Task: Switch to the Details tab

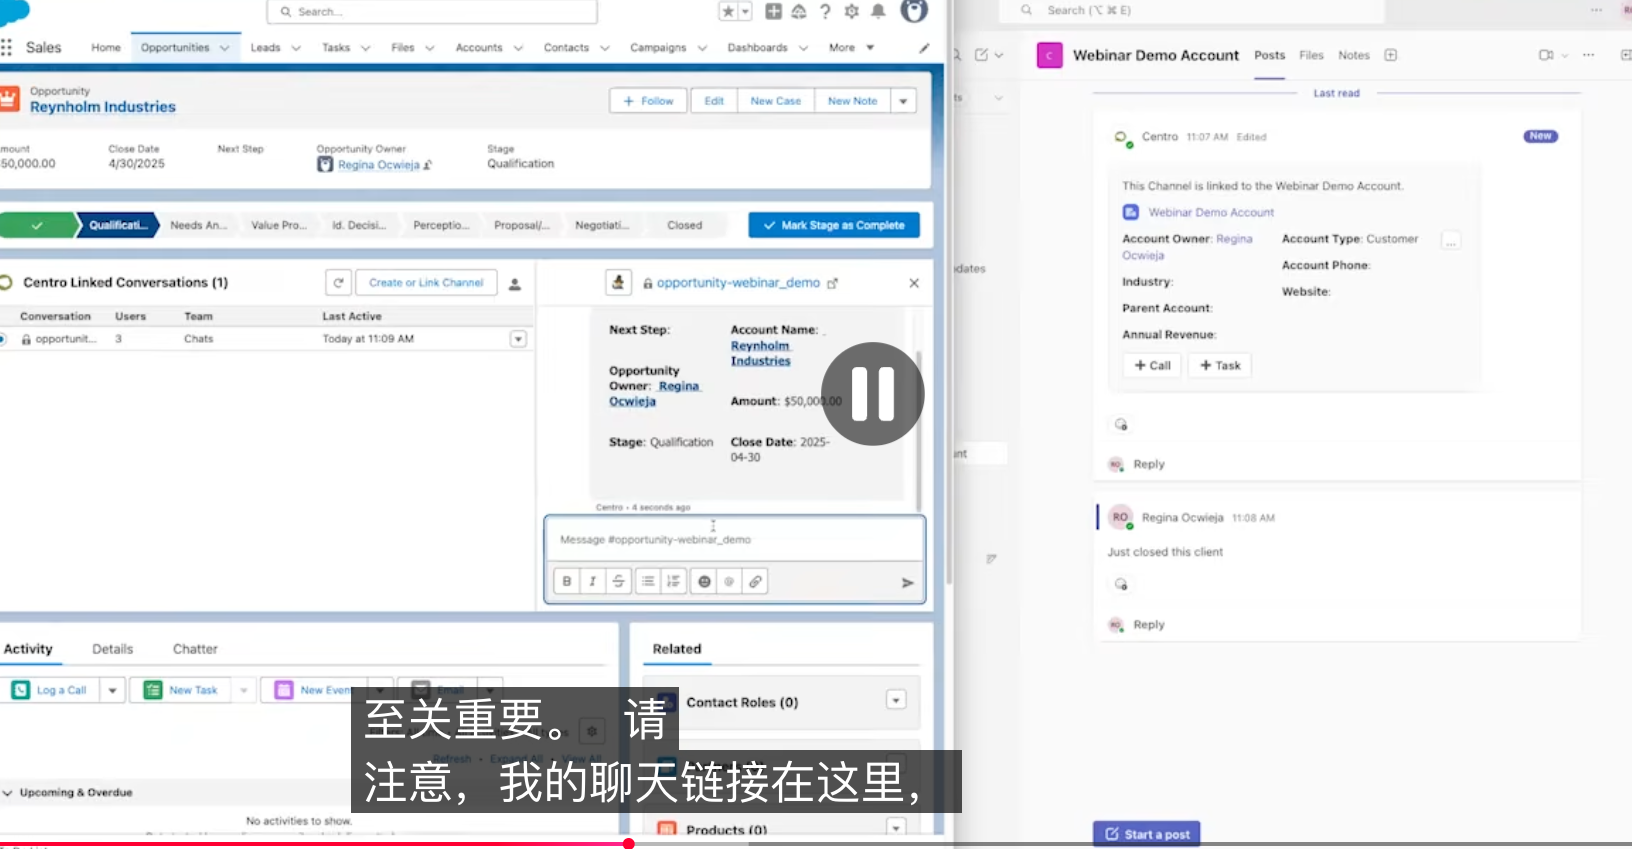Action: tap(113, 649)
